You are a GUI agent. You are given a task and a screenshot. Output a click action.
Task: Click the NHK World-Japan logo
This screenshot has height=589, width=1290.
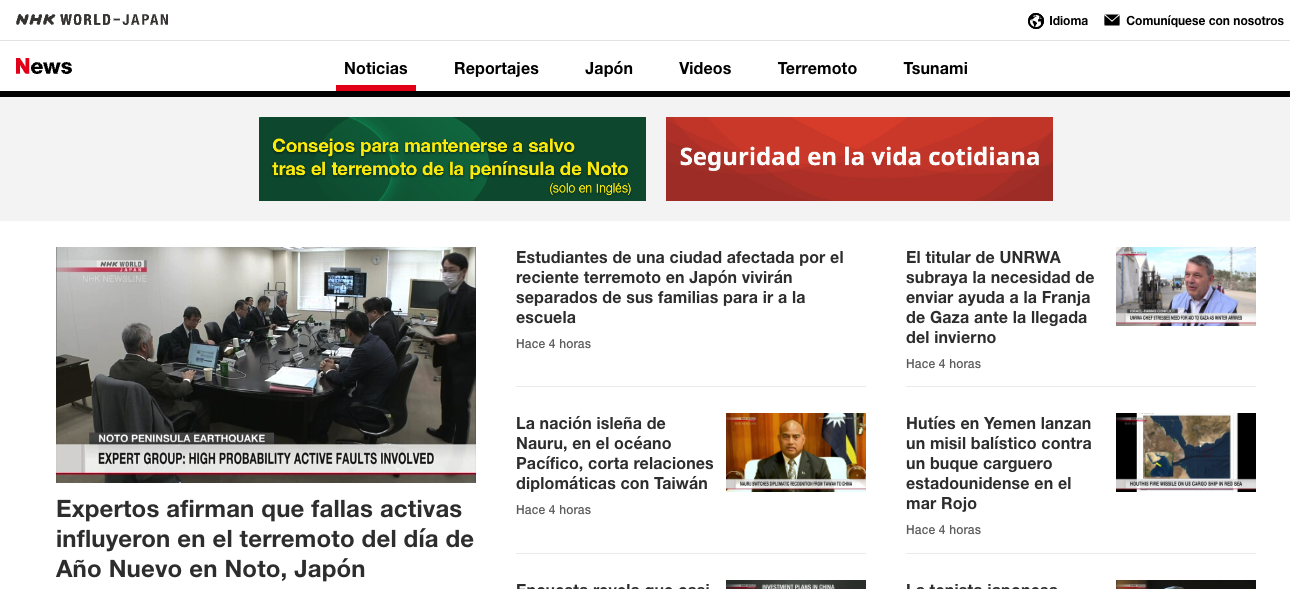pyautogui.click(x=92, y=20)
